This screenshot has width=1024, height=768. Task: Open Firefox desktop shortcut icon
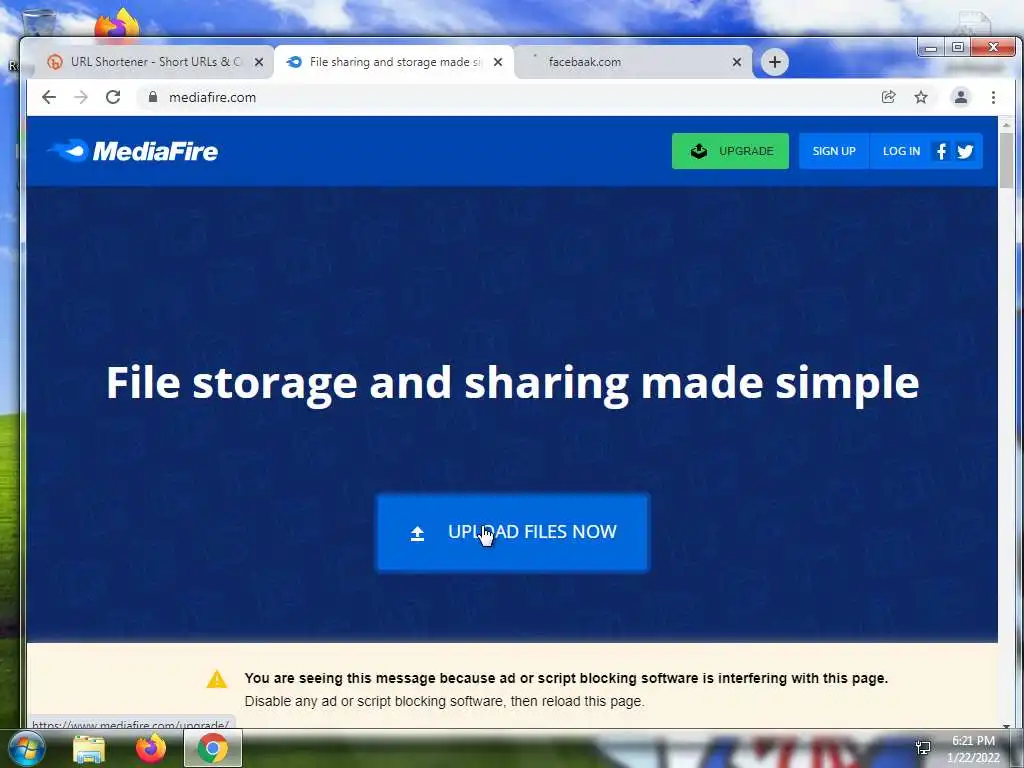tap(118, 25)
